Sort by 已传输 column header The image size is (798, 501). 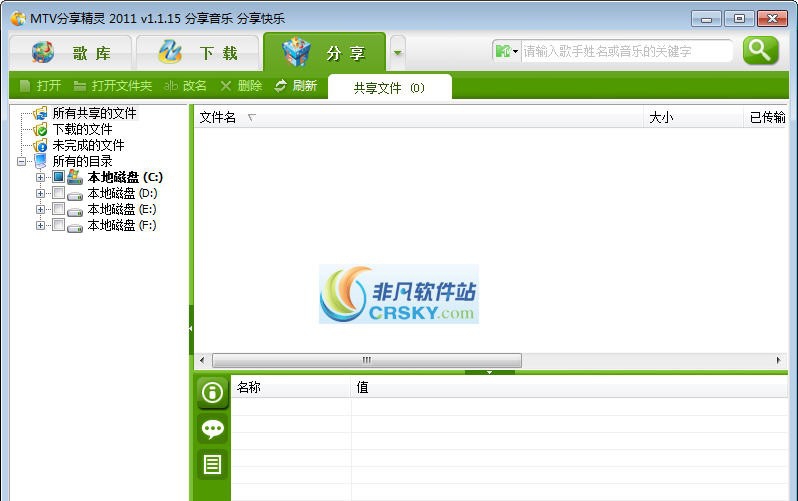pos(766,118)
